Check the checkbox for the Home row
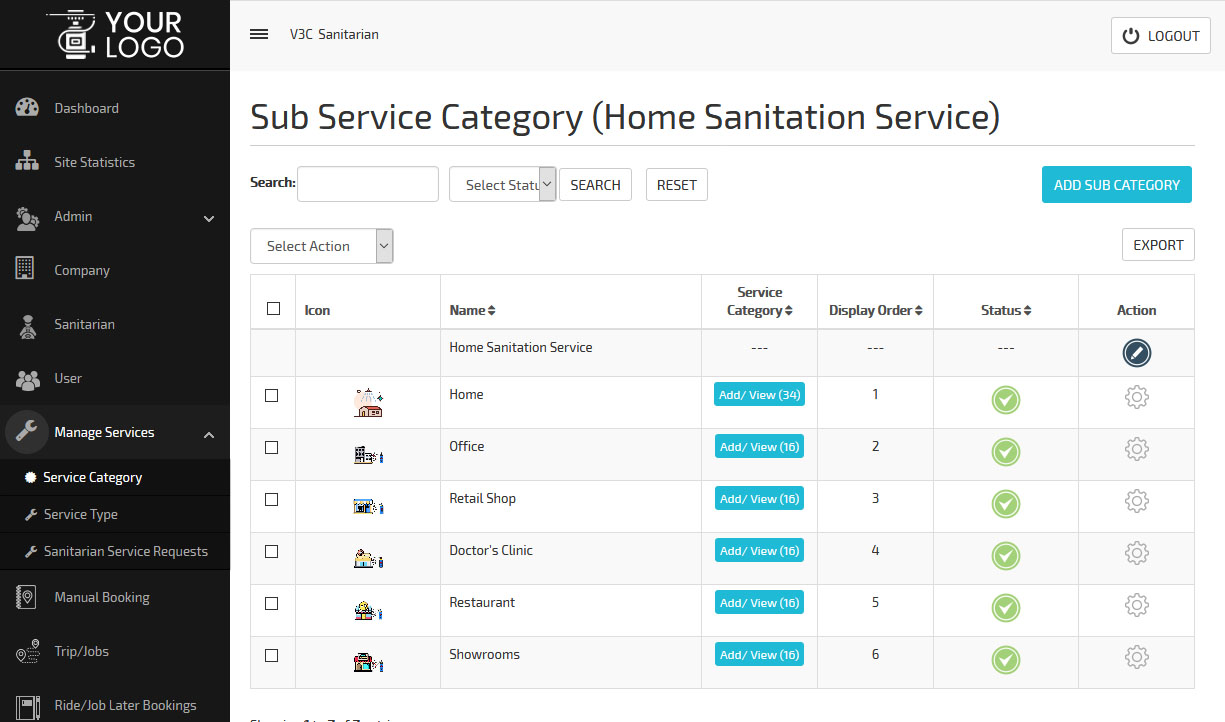This screenshot has height=722, width=1225. [271, 395]
